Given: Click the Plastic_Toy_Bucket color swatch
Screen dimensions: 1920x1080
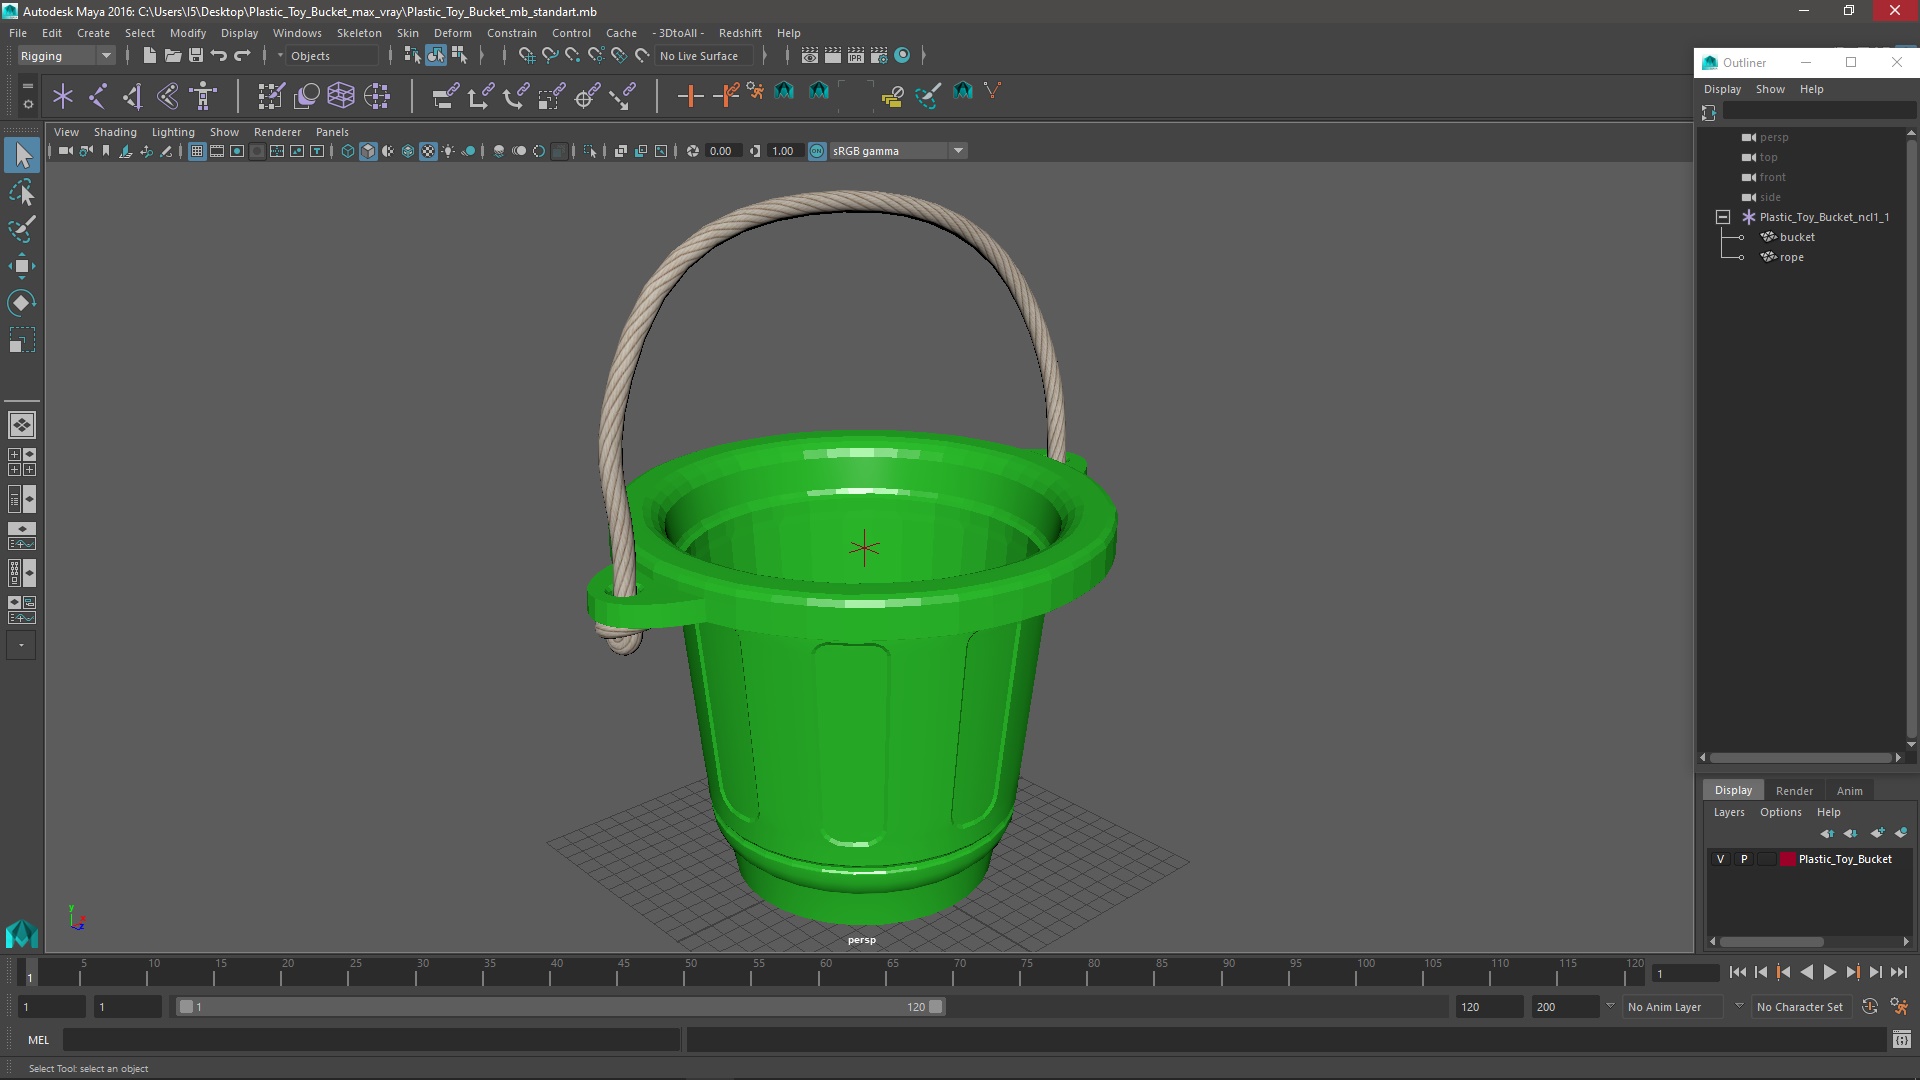Looking at the screenshot, I should point(1783,858).
